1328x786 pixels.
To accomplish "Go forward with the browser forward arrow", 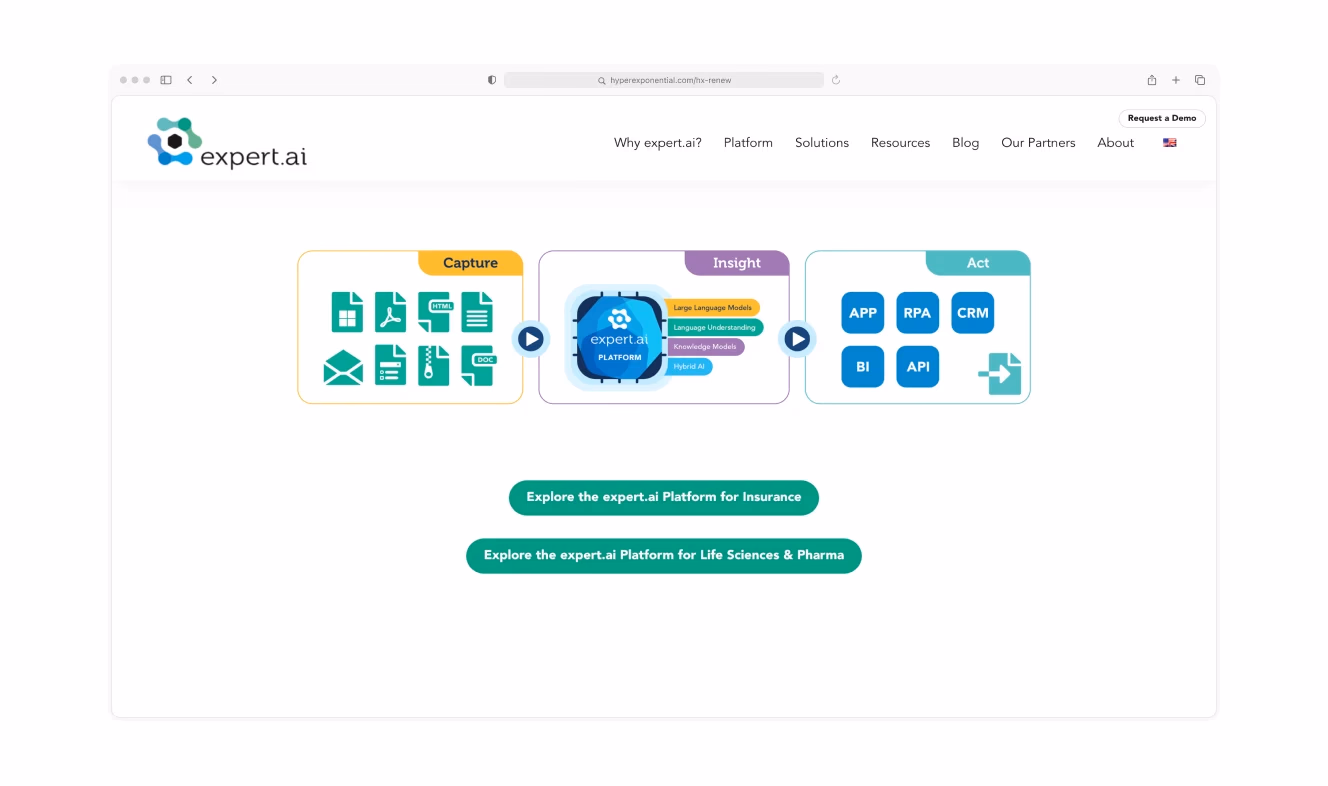I will pyautogui.click(x=214, y=80).
